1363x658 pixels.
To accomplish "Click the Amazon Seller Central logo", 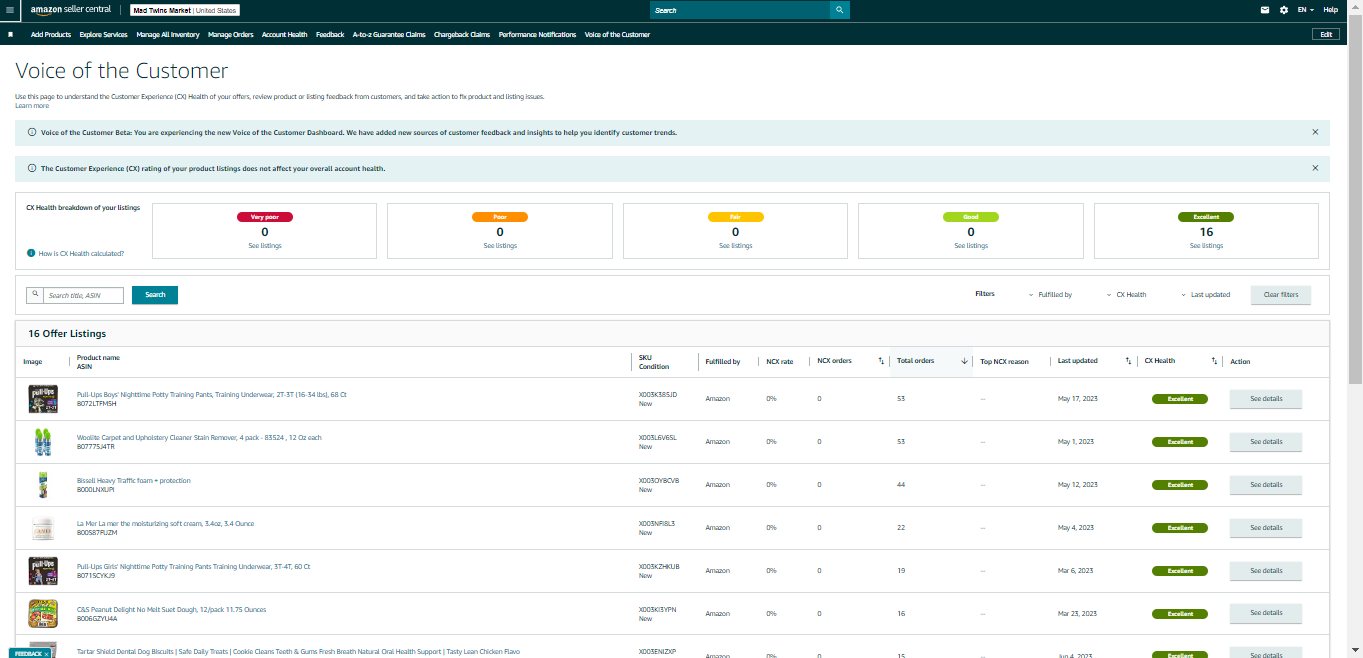I will tap(71, 10).
